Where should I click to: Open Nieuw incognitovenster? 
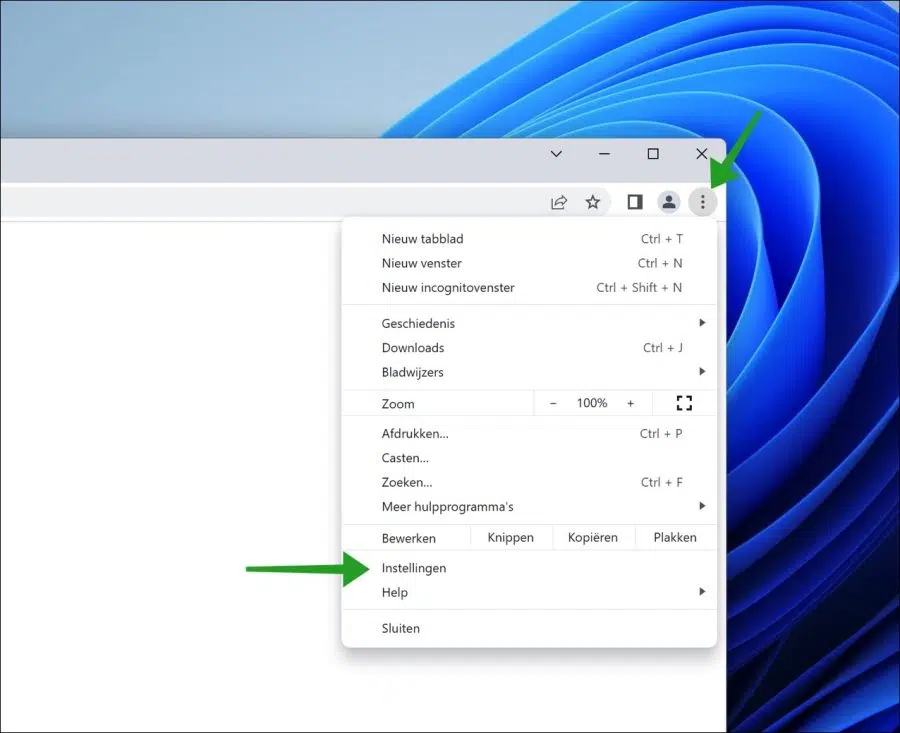(529, 288)
